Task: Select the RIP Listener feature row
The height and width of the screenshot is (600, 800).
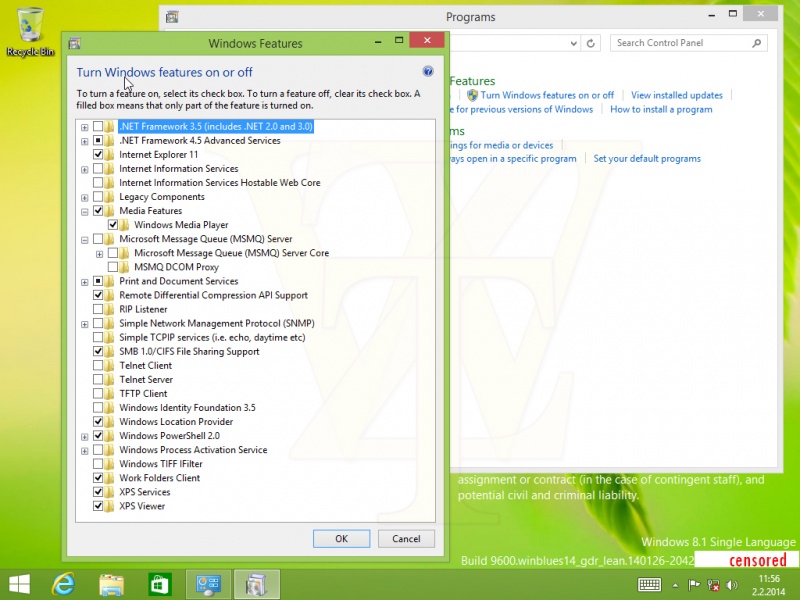Action: [x=143, y=309]
